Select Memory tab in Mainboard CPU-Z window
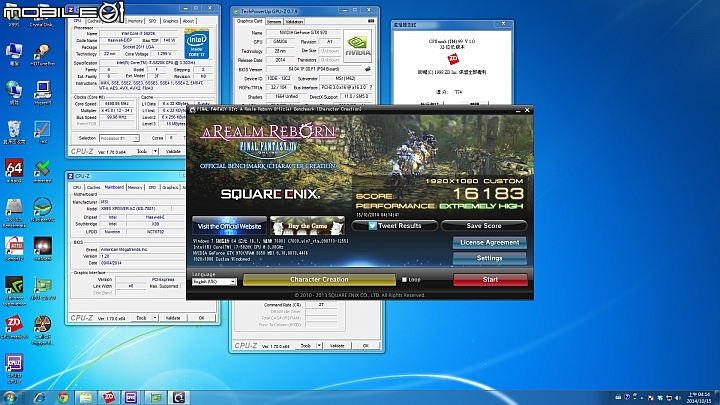 (135, 187)
